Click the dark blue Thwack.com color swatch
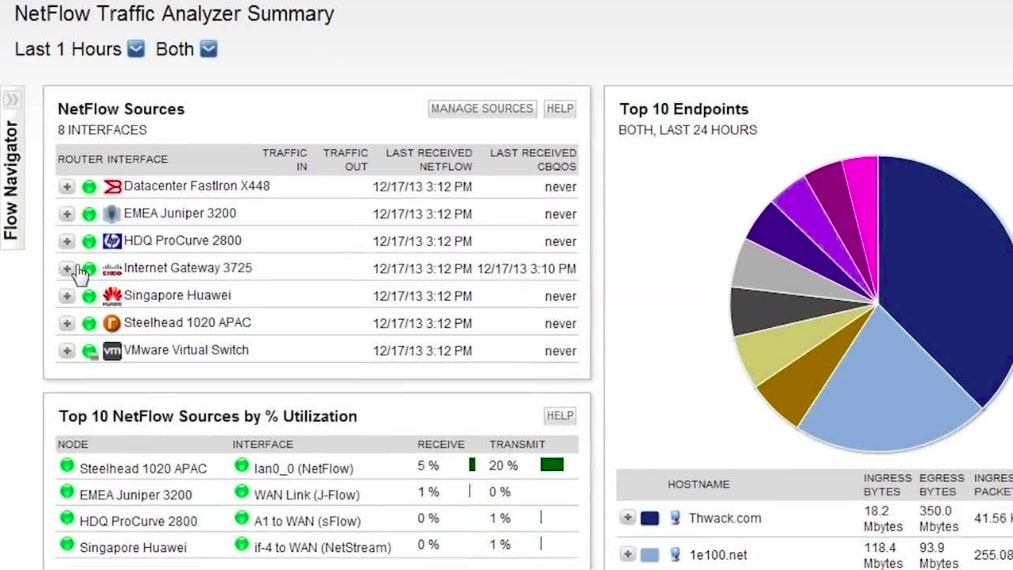Image resolution: width=1013 pixels, height=570 pixels. tap(650, 518)
